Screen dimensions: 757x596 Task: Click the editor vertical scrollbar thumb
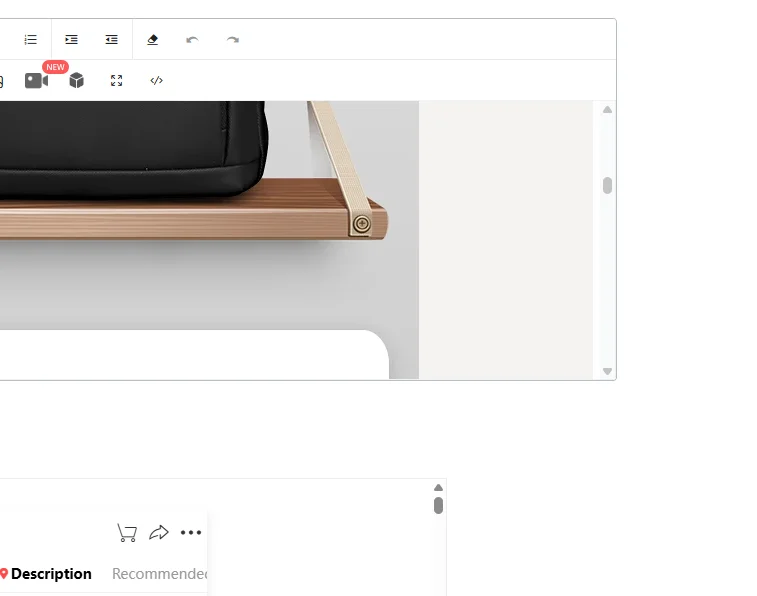[607, 186]
